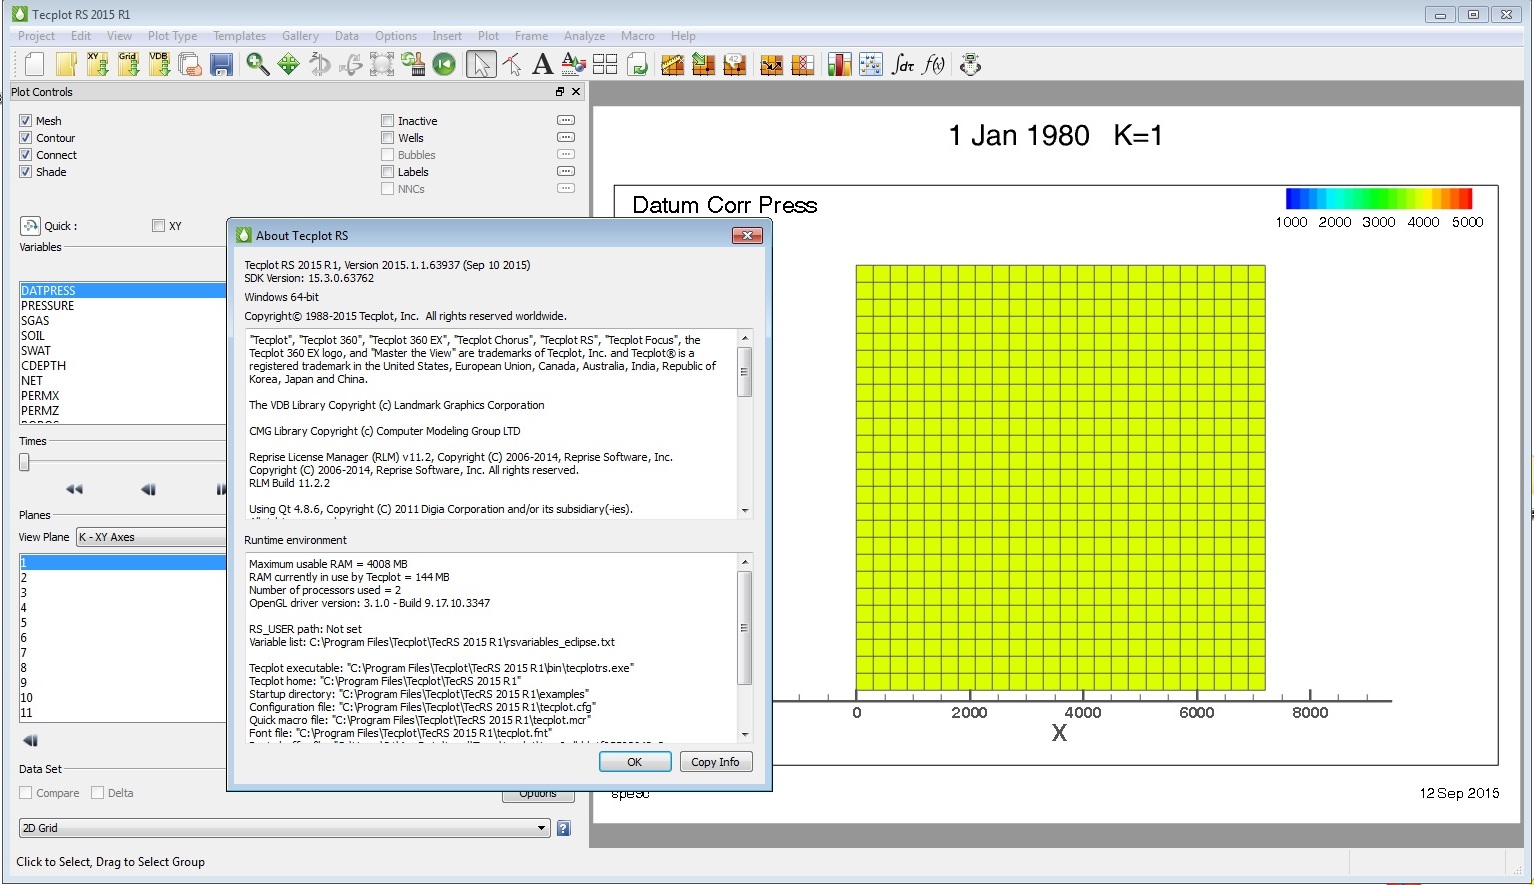The height and width of the screenshot is (885, 1534).
Task: Select the green four-arrow translate tool
Action: pos(289,65)
